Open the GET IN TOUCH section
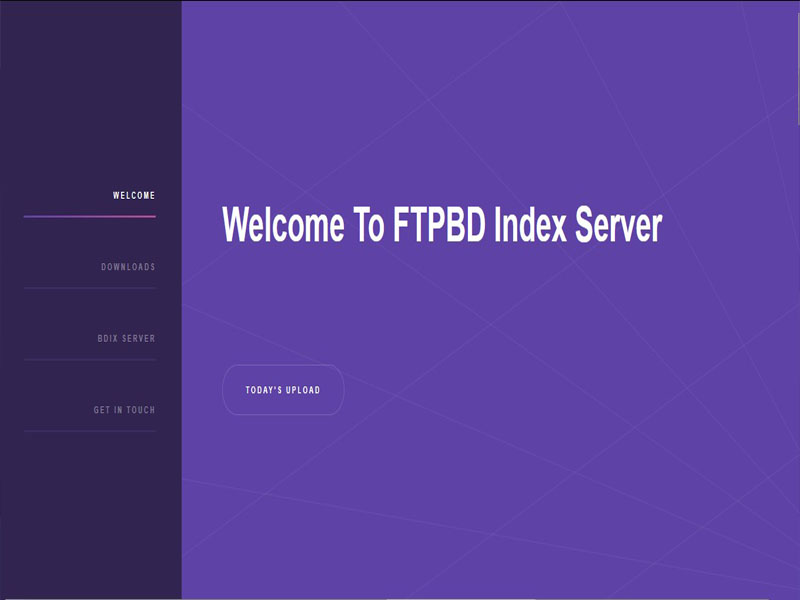The image size is (800, 600). pos(124,410)
